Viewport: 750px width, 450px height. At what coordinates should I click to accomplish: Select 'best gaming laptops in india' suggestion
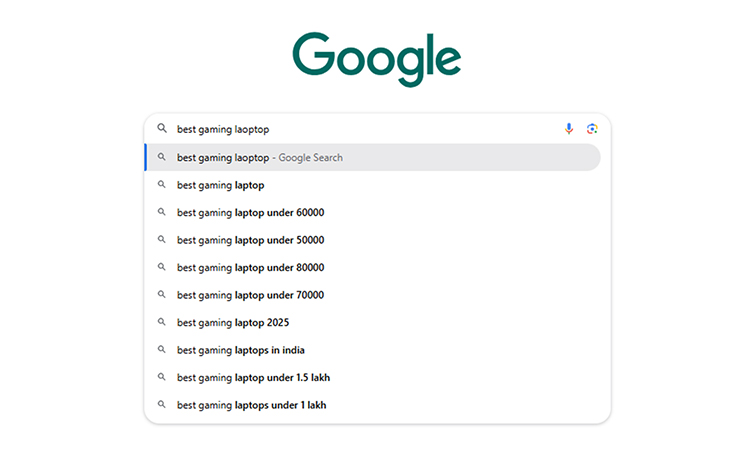tap(241, 350)
